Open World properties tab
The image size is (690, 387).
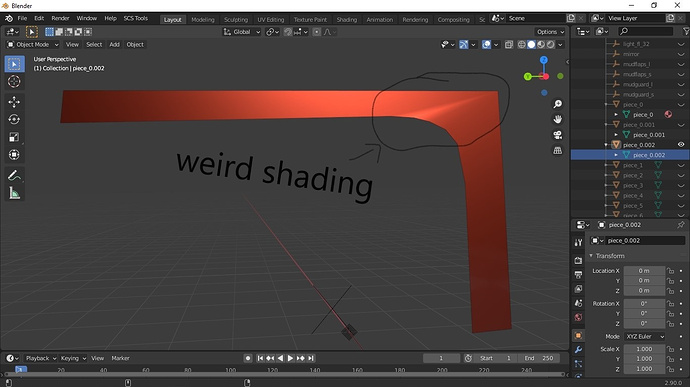click(578, 317)
